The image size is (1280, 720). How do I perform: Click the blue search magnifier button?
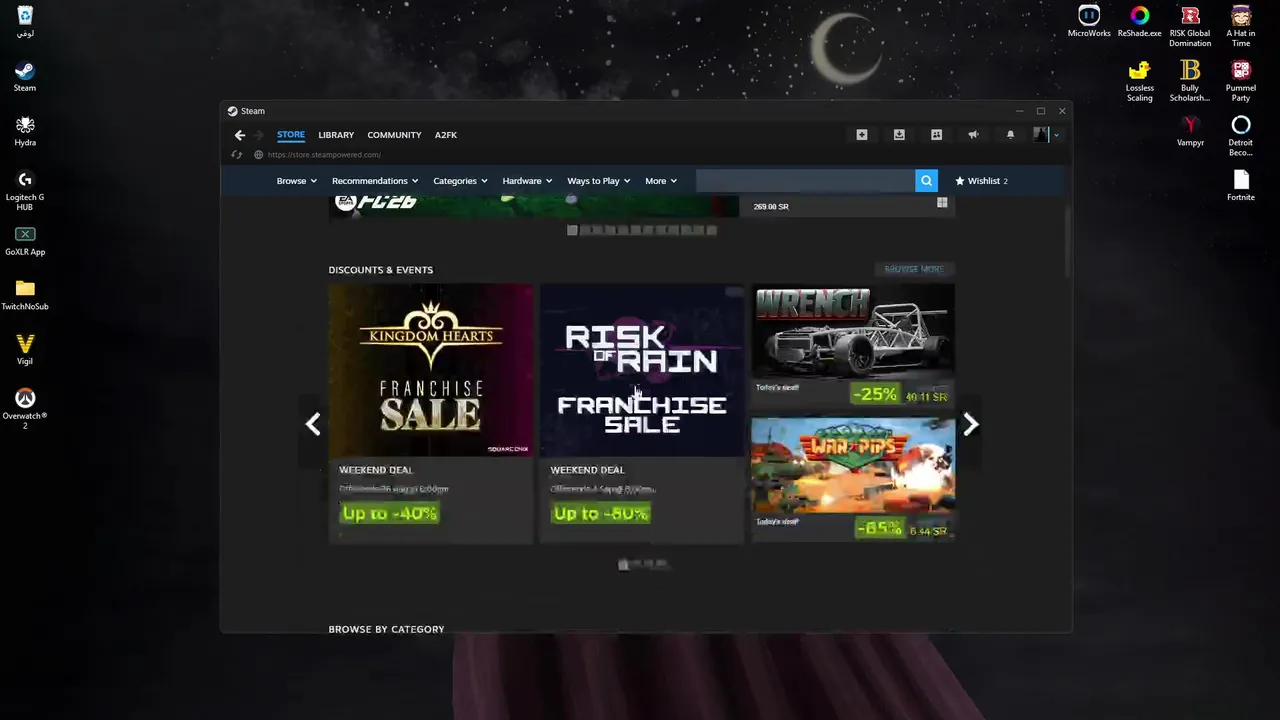pos(926,181)
